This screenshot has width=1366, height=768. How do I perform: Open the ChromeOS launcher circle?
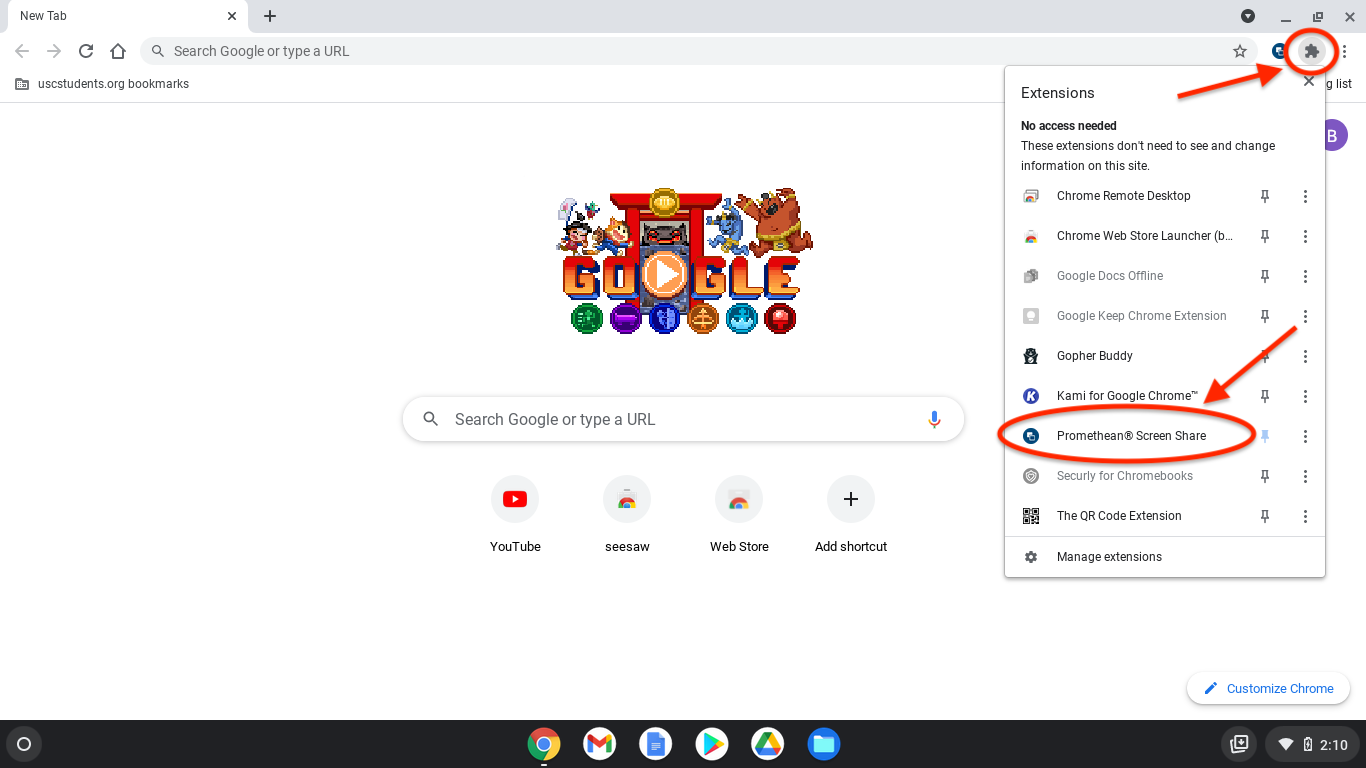click(24, 744)
